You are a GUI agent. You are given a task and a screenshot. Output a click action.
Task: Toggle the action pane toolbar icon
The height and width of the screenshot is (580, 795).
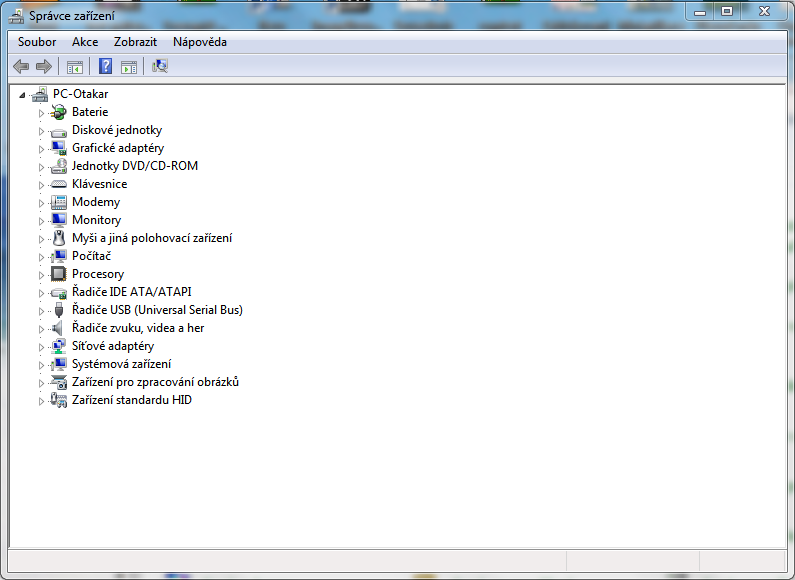129,66
